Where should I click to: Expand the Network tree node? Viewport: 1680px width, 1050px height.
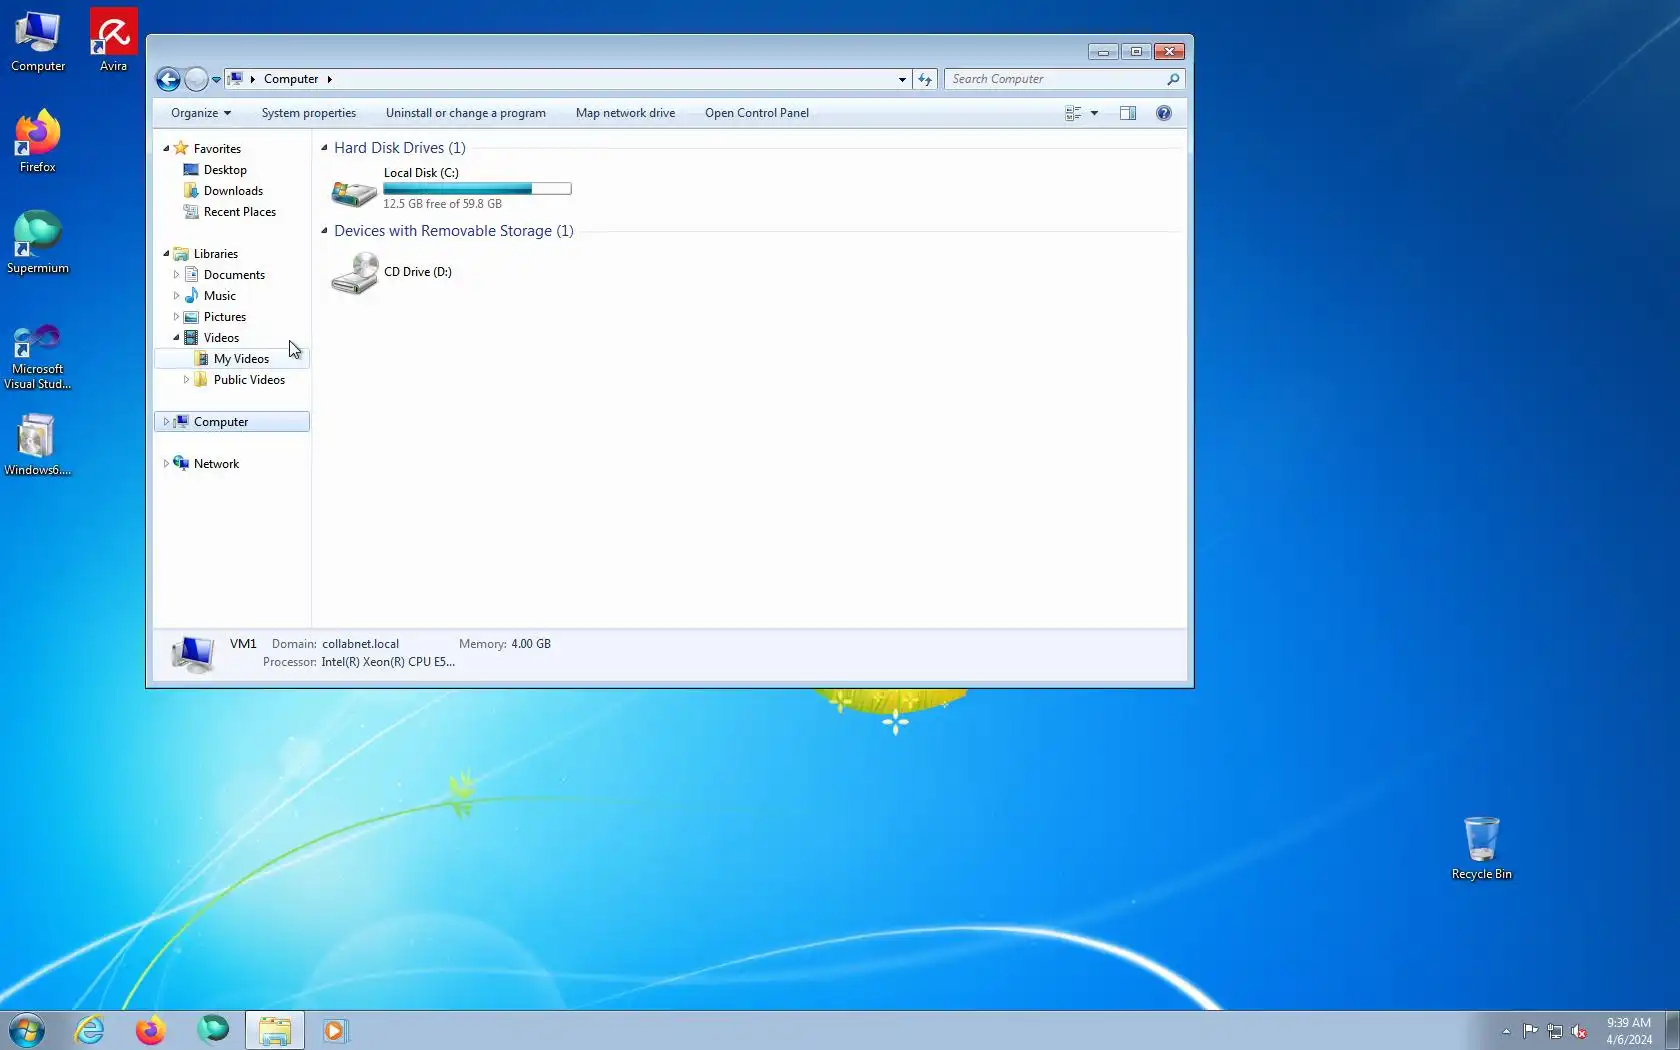tap(166, 464)
